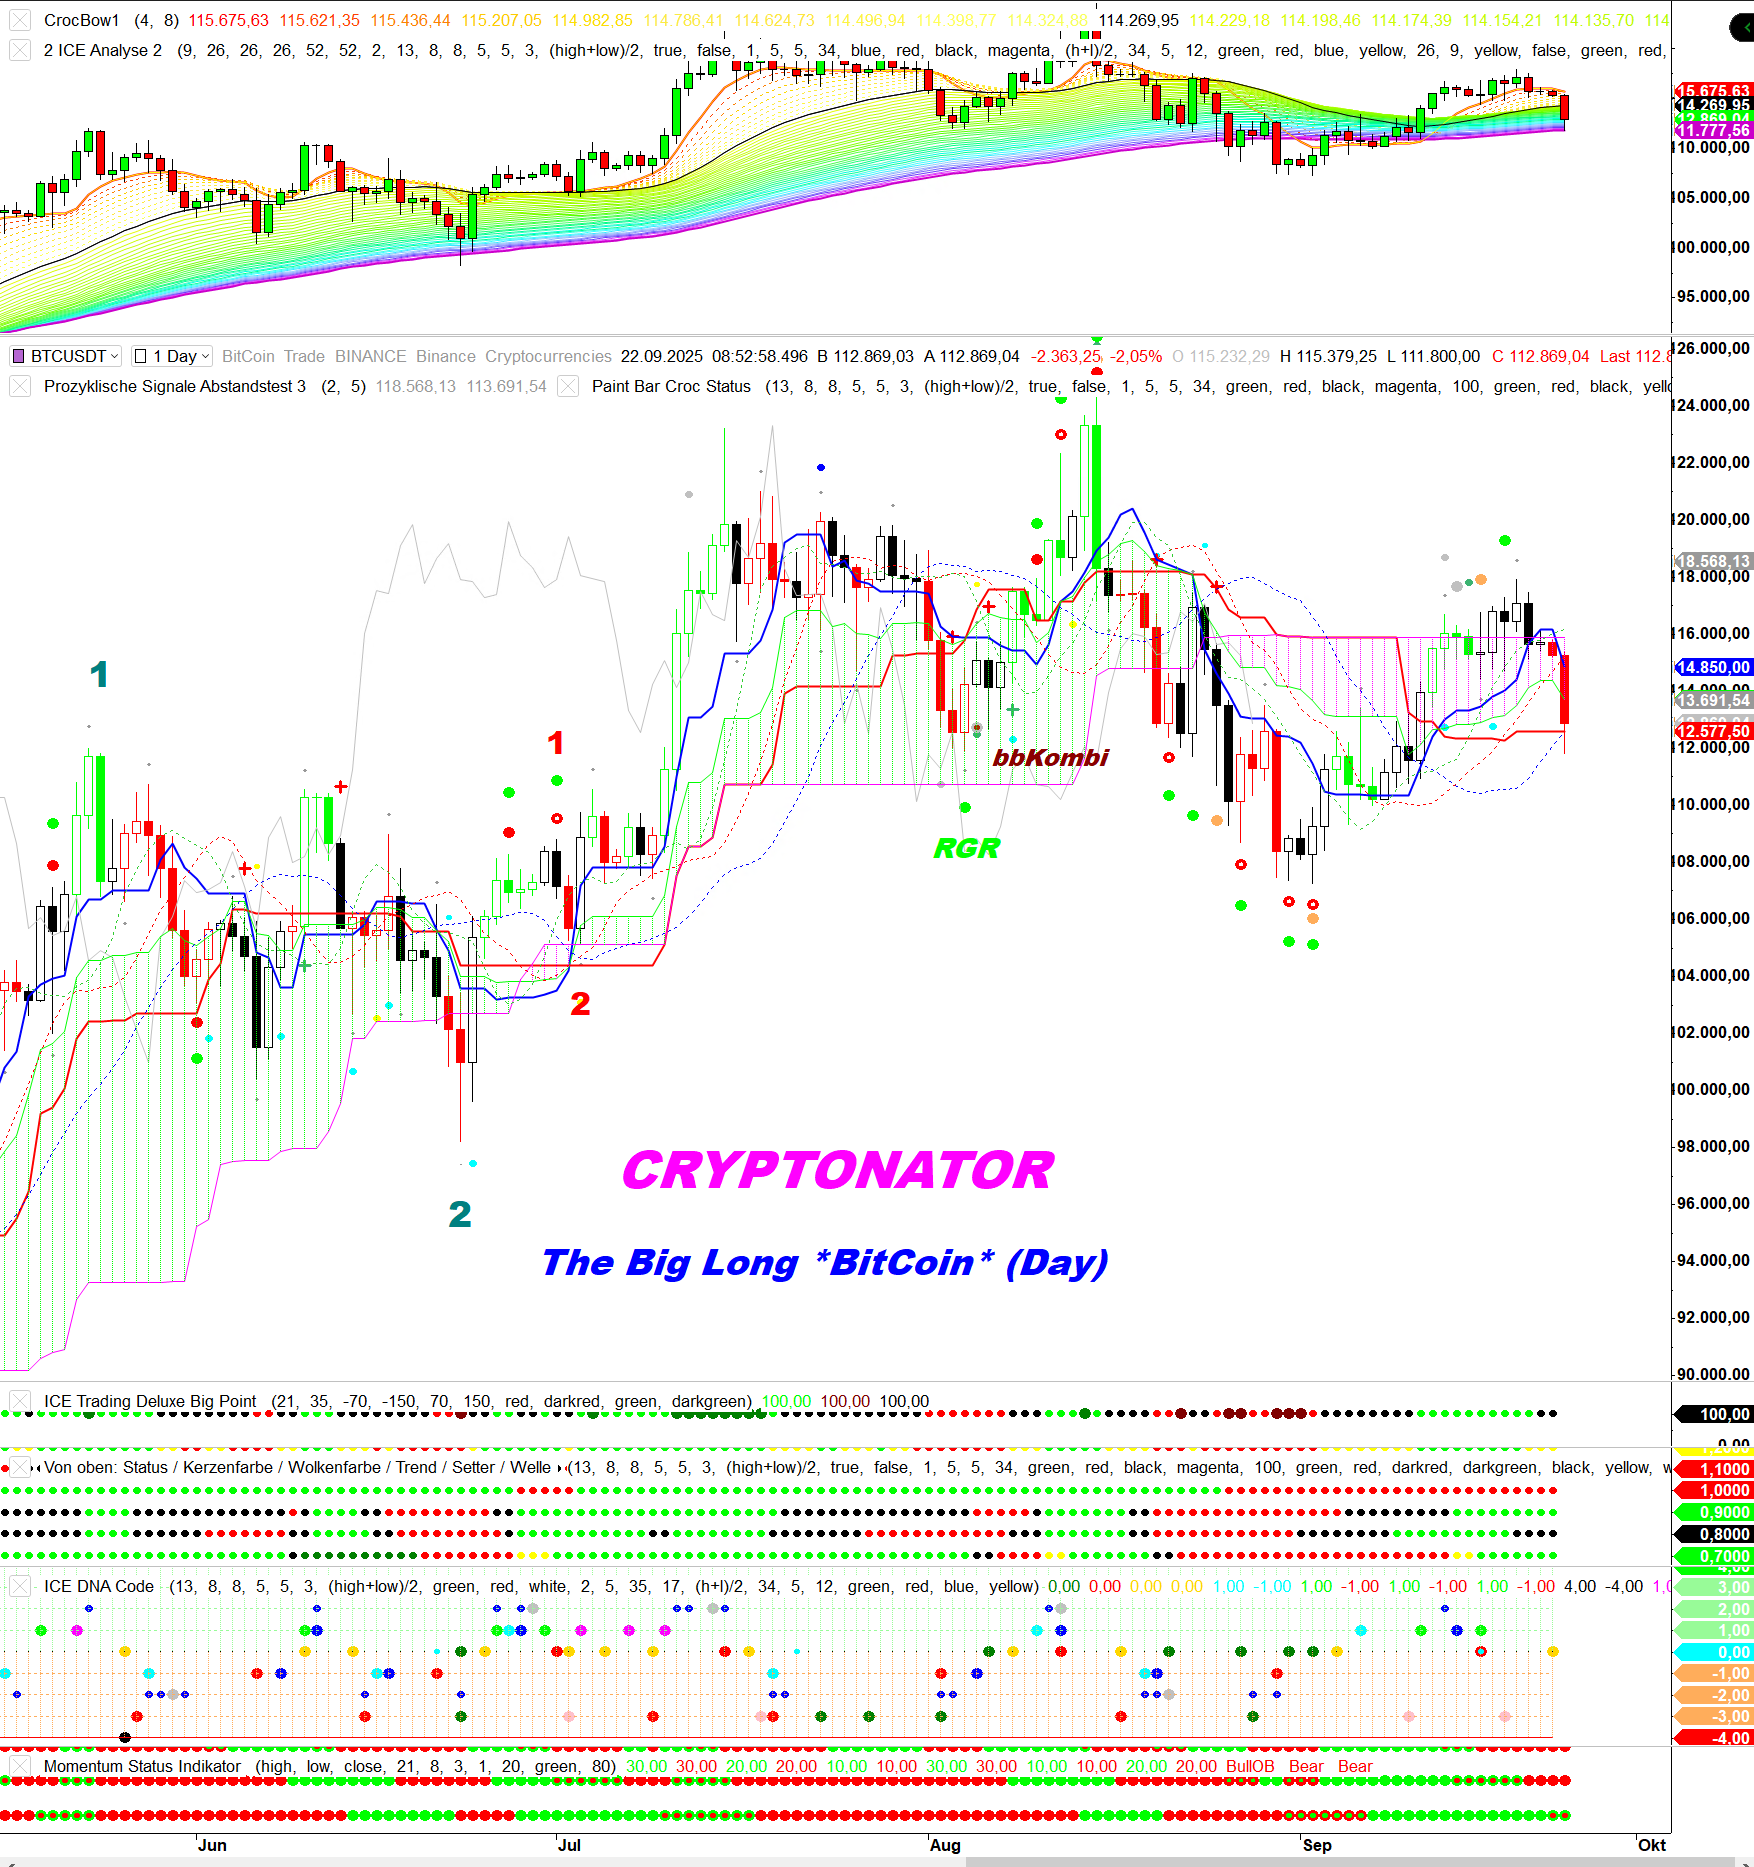The width and height of the screenshot is (1754, 1867).
Task: Select the Paint Bar Croc Status label
Action: 671,386
